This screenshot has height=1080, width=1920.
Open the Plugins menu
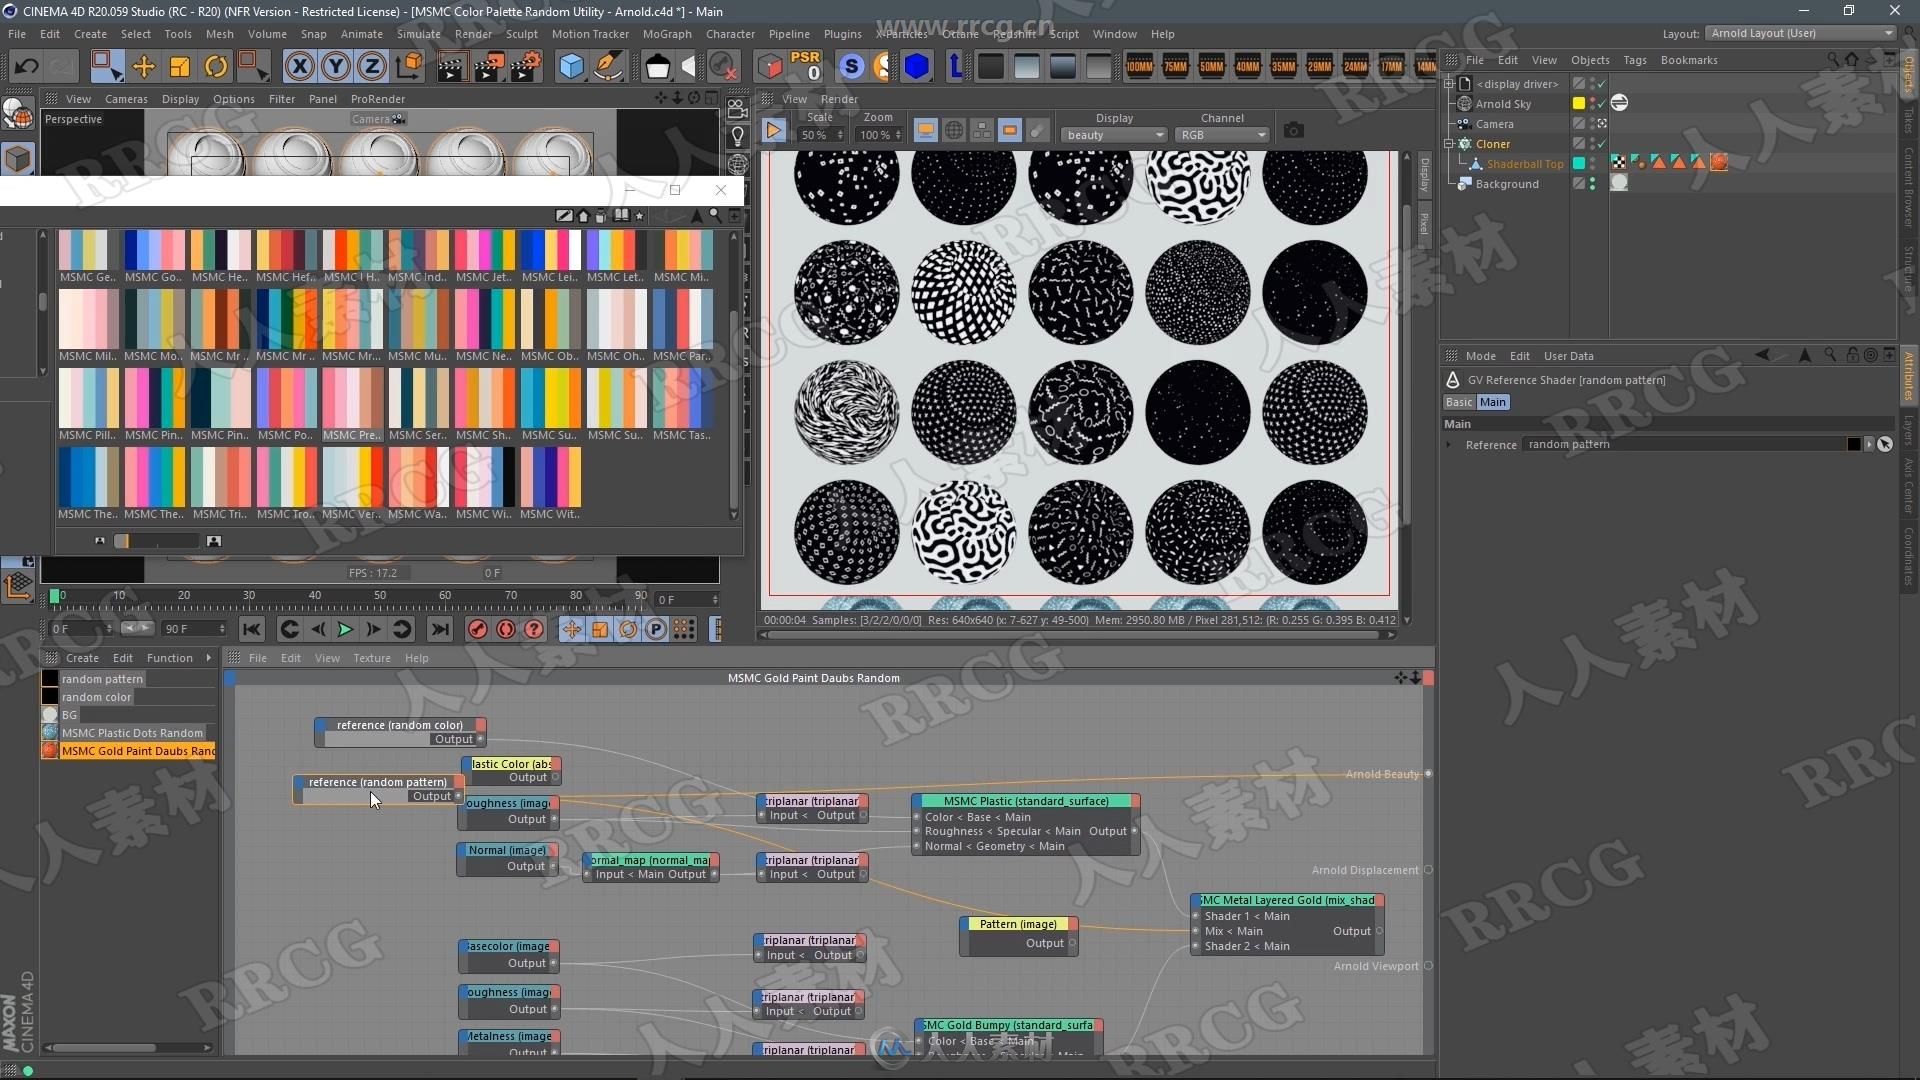(x=842, y=34)
